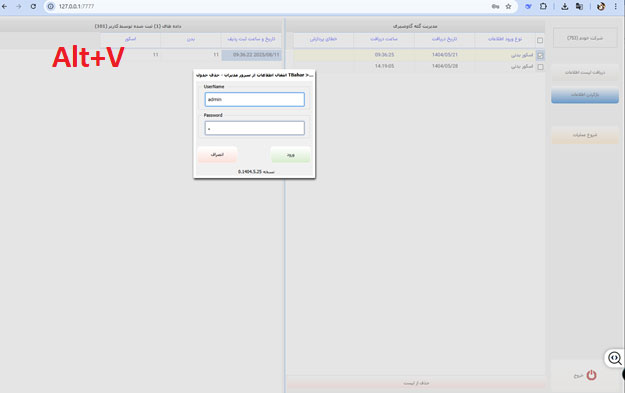Toggle the select-all checkbox in table header
The image size is (625, 393).
click(540, 40)
